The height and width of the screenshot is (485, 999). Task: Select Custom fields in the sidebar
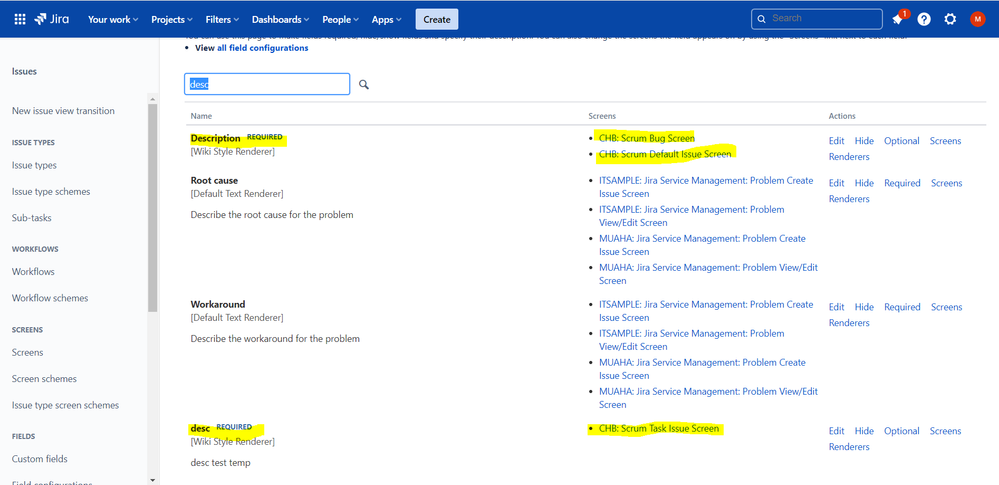pyautogui.click(x=40, y=459)
